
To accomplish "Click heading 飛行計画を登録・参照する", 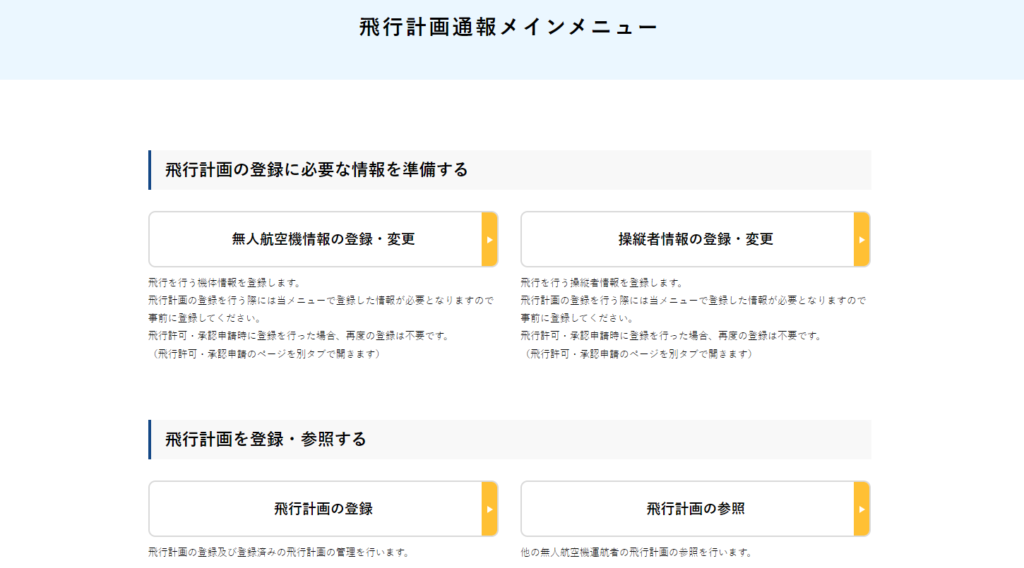I will point(266,439).
